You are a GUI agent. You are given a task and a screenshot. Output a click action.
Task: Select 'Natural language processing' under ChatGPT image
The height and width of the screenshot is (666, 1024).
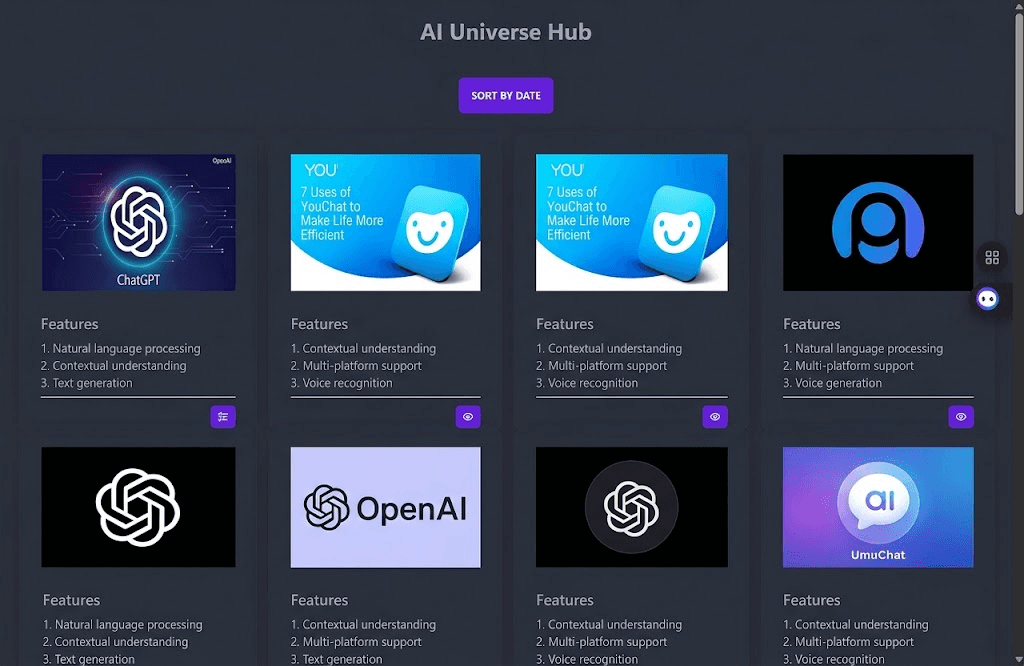coord(126,349)
